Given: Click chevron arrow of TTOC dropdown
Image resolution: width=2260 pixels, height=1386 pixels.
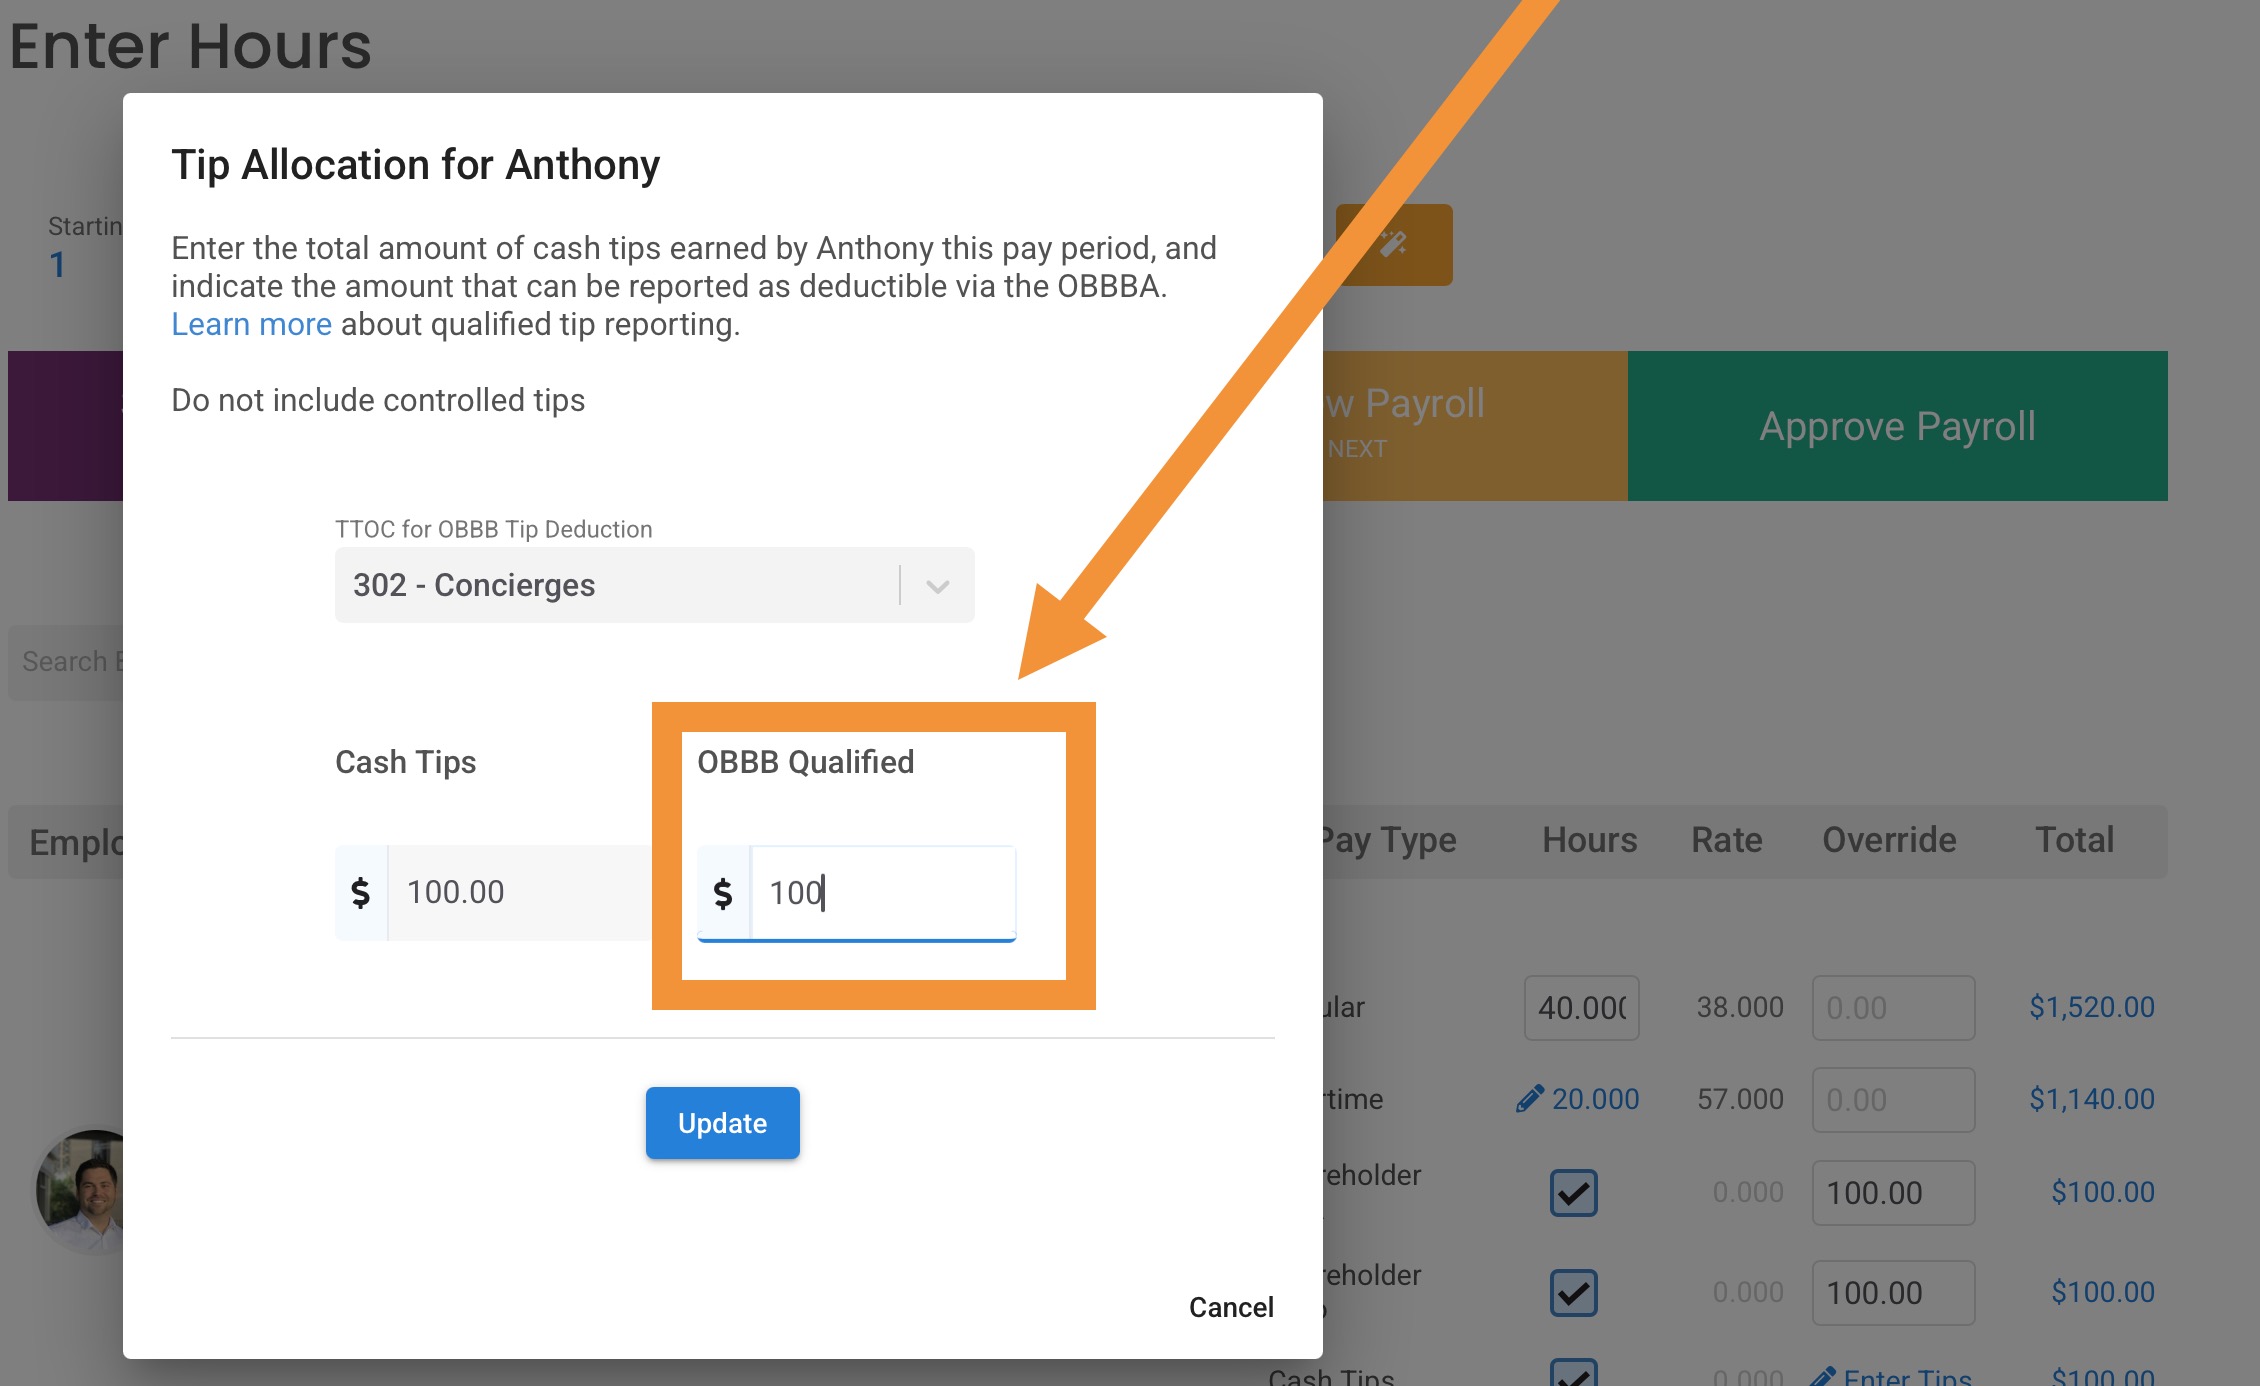Looking at the screenshot, I should click(937, 586).
